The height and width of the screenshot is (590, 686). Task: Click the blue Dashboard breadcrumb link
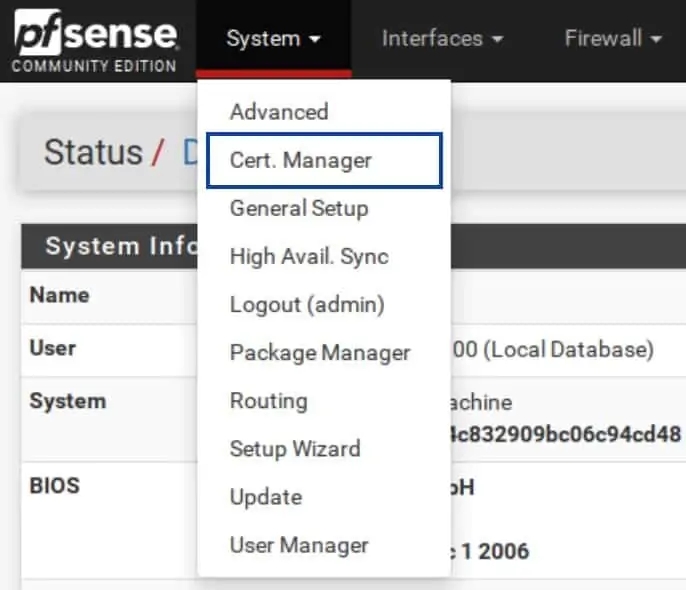pyautogui.click(x=190, y=152)
